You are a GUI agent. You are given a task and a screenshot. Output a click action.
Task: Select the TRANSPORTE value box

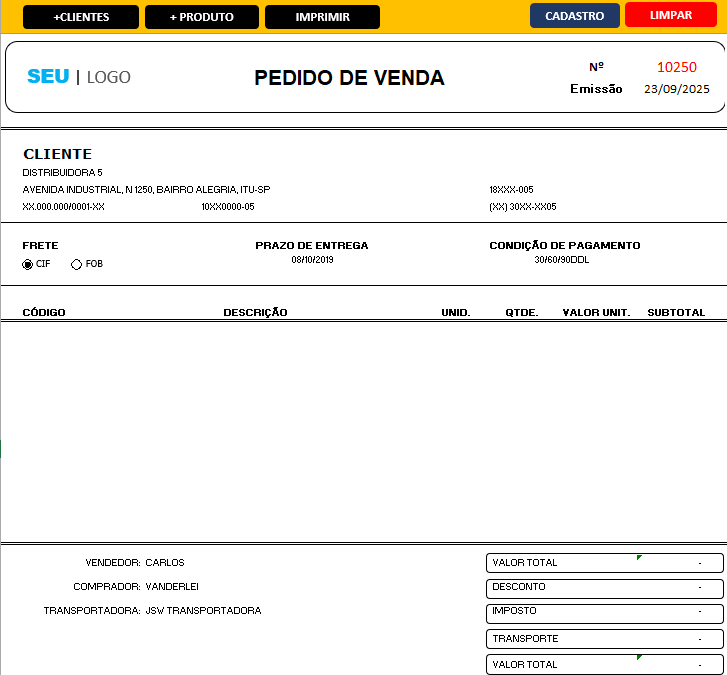click(x=604, y=639)
